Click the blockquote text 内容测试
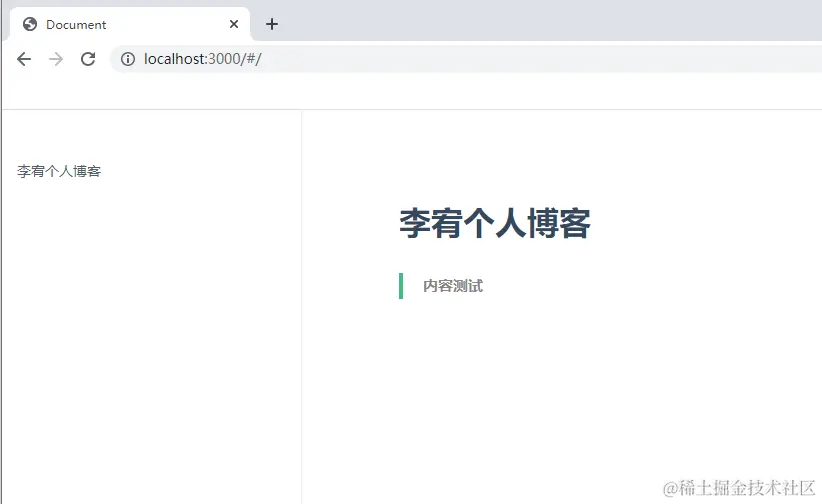The width and height of the screenshot is (822, 504). (x=452, y=286)
